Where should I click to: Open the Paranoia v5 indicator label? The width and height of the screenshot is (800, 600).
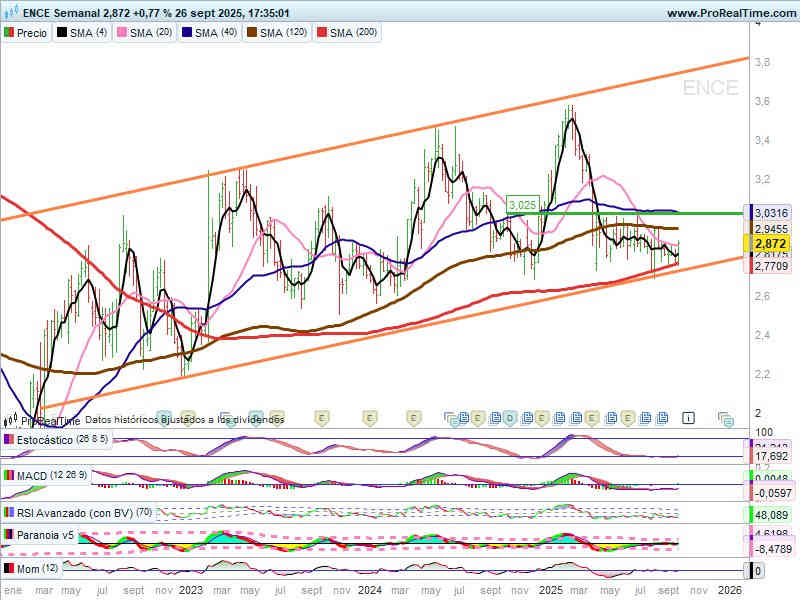(45, 535)
